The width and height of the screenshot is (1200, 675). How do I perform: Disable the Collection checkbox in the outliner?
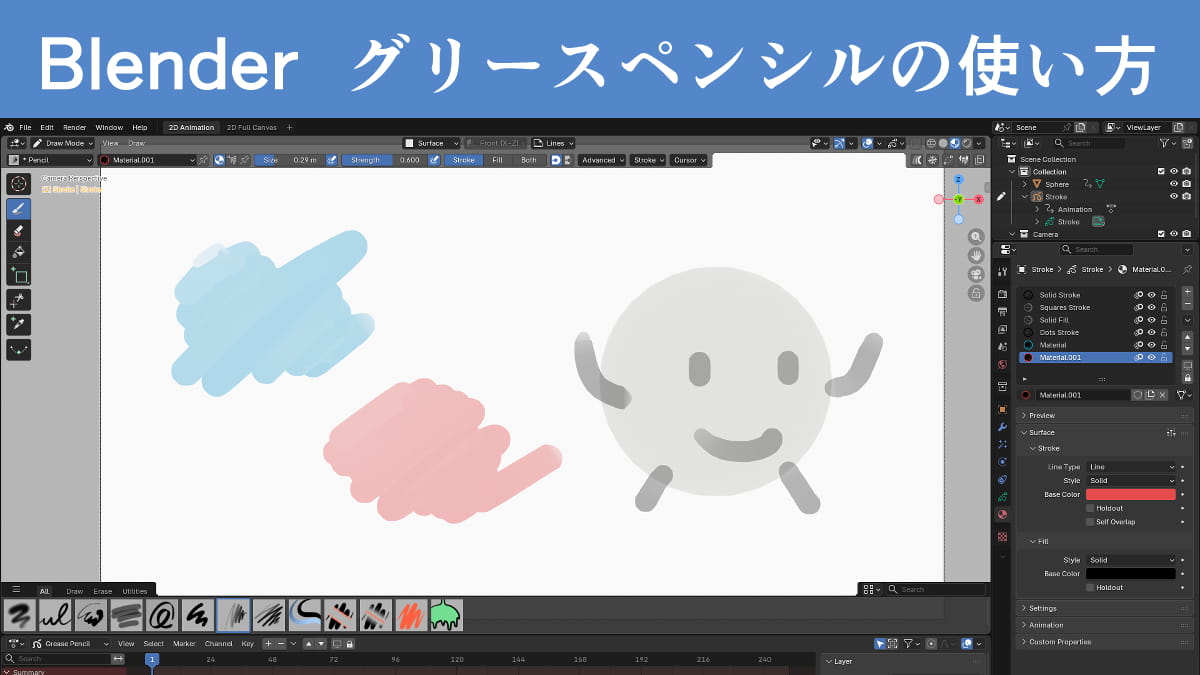pos(1161,171)
